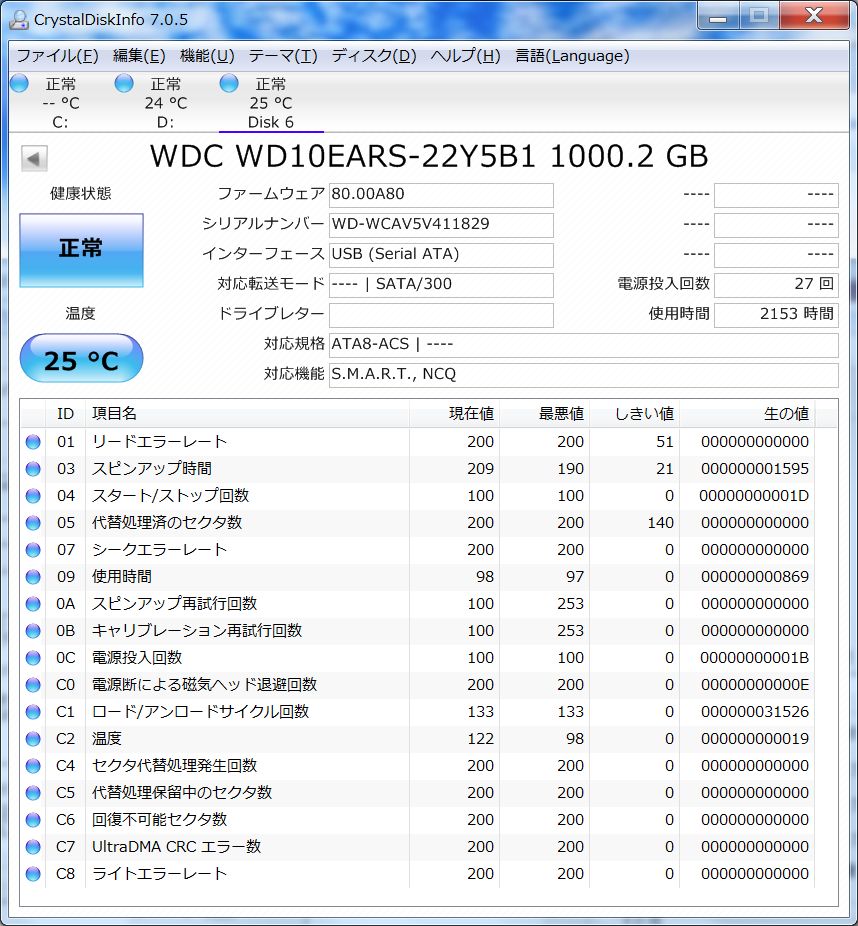Click the transfer mode field SATA/300
The height and width of the screenshot is (926, 858).
(x=441, y=285)
